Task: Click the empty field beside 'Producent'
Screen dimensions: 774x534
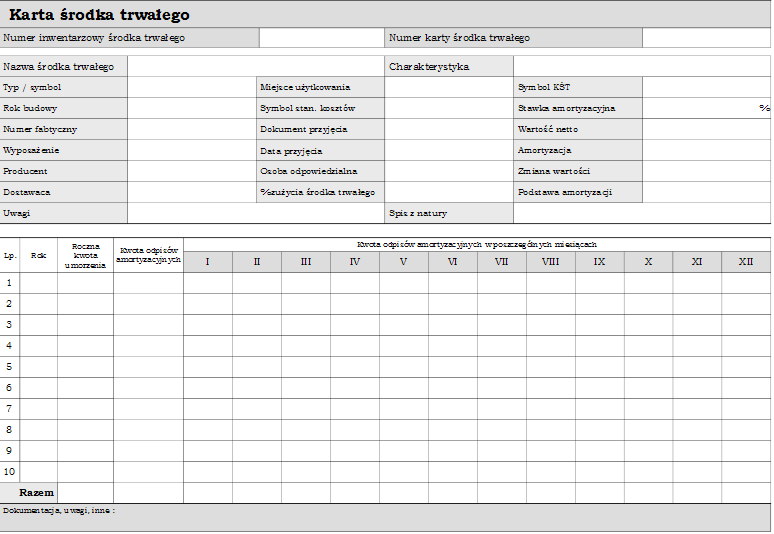Action: [192, 171]
